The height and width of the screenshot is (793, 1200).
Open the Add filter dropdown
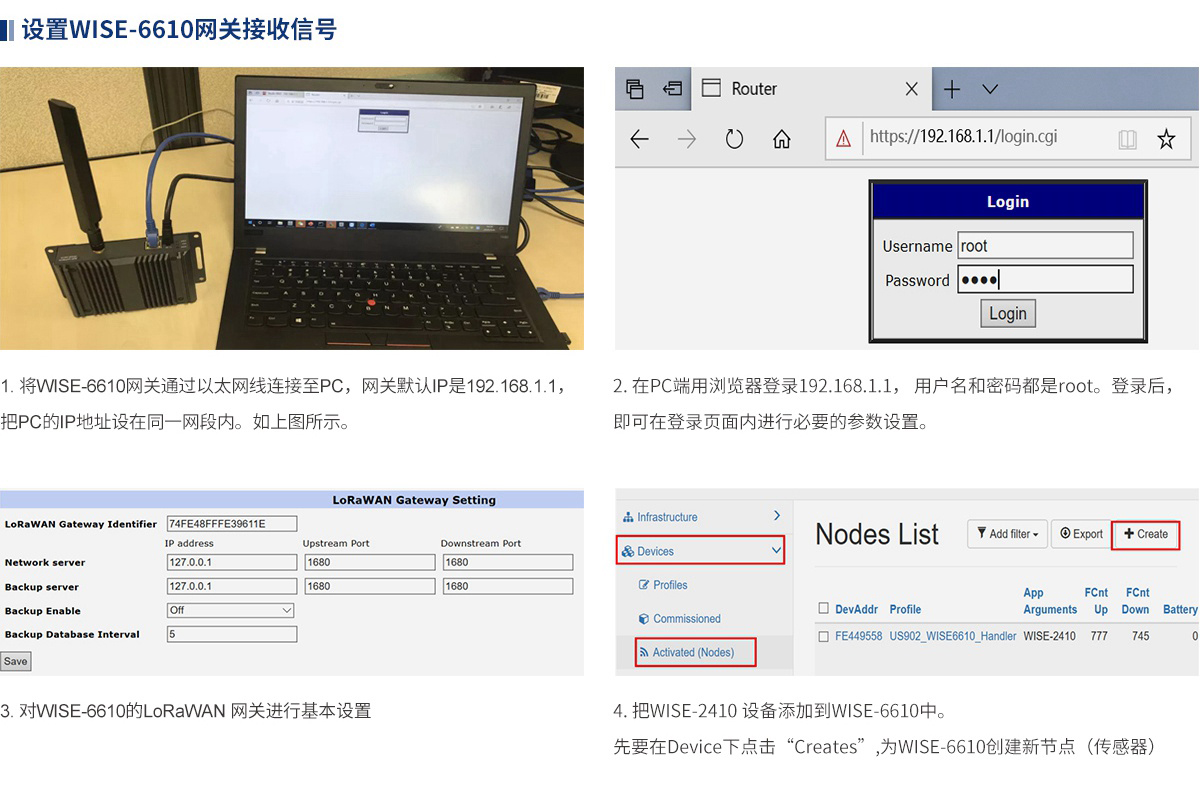tap(1007, 534)
